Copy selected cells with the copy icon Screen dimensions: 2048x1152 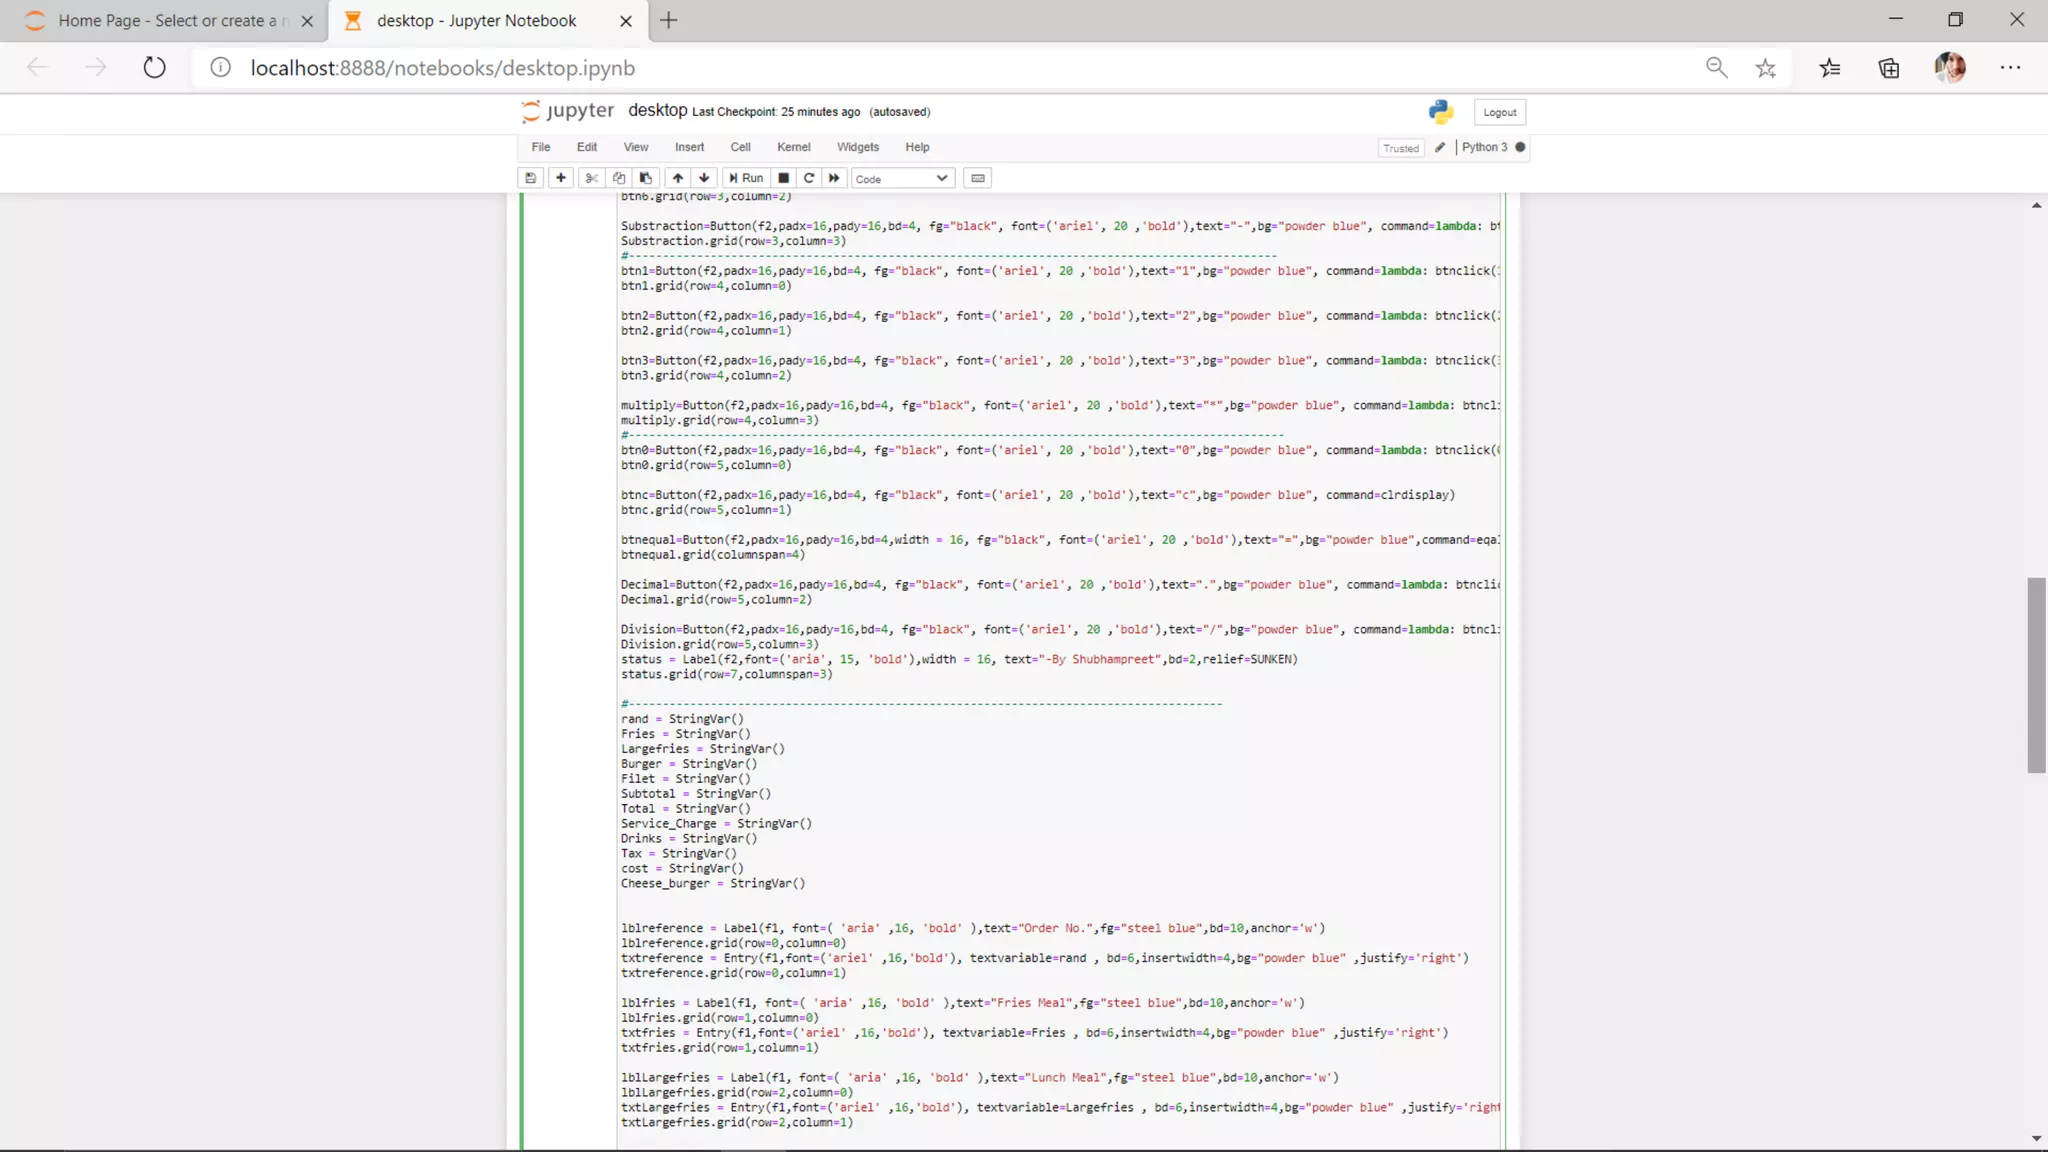(619, 178)
